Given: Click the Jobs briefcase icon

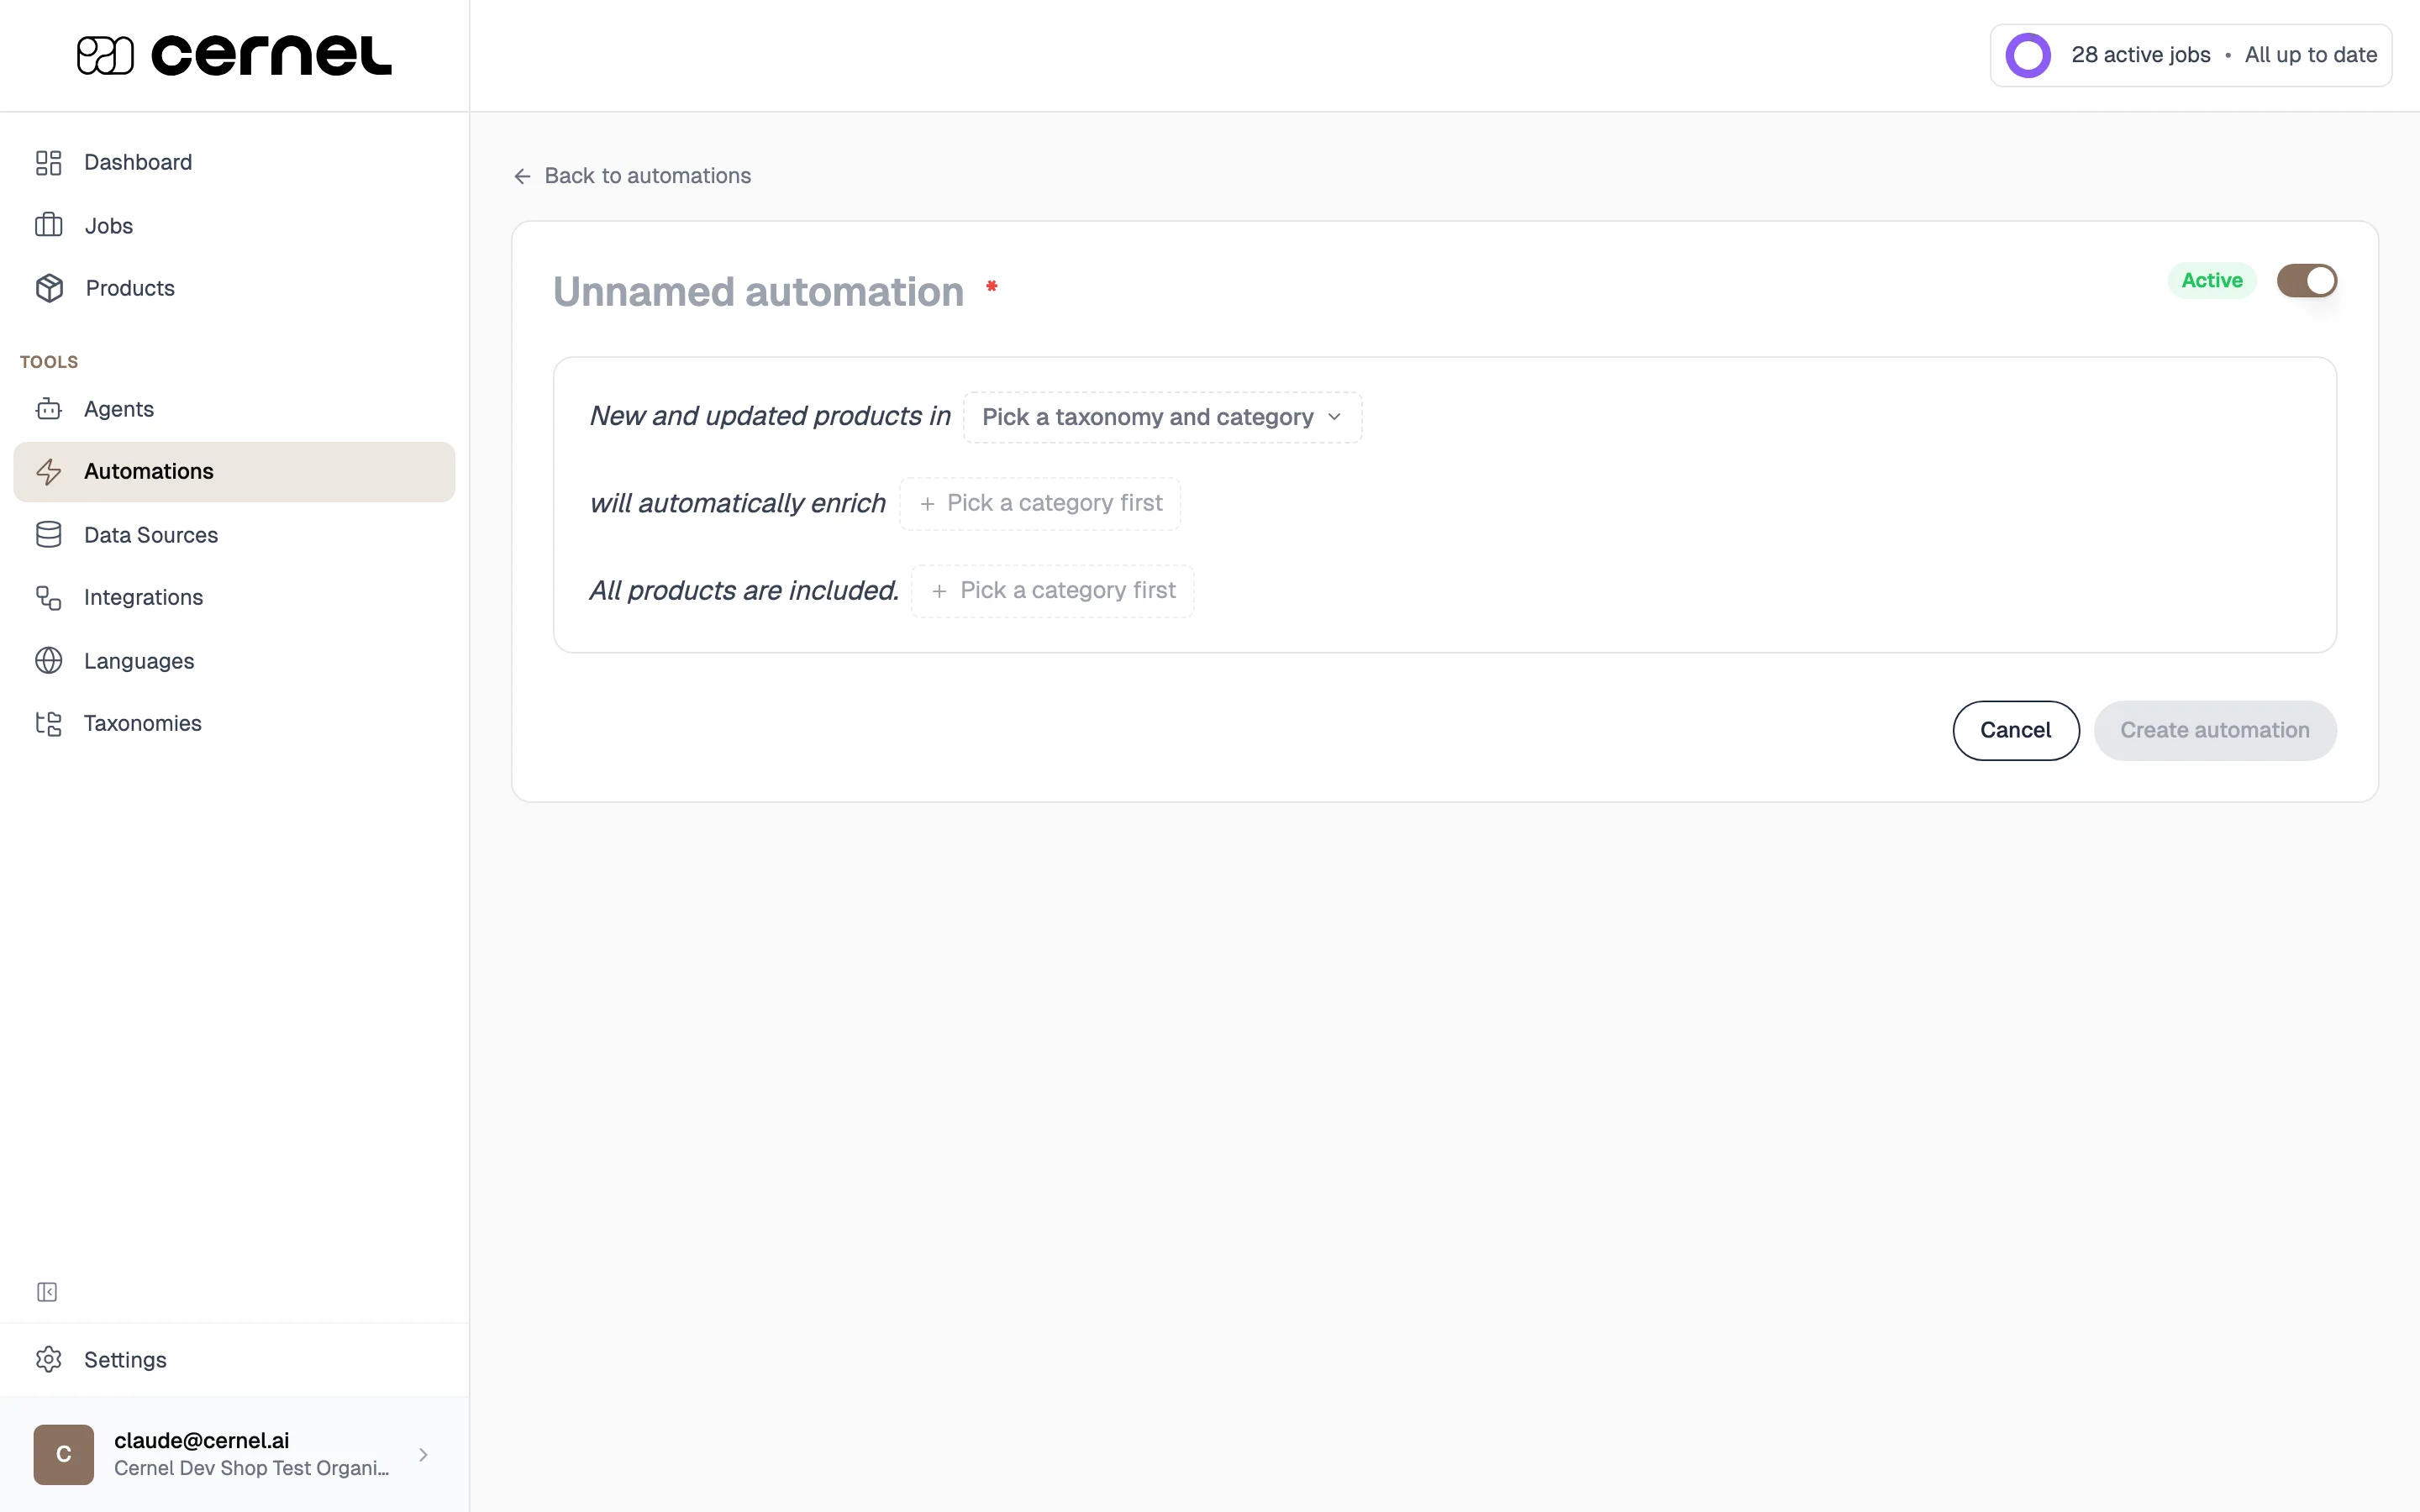Looking at the screenshot, I should (x=48, y=225).
